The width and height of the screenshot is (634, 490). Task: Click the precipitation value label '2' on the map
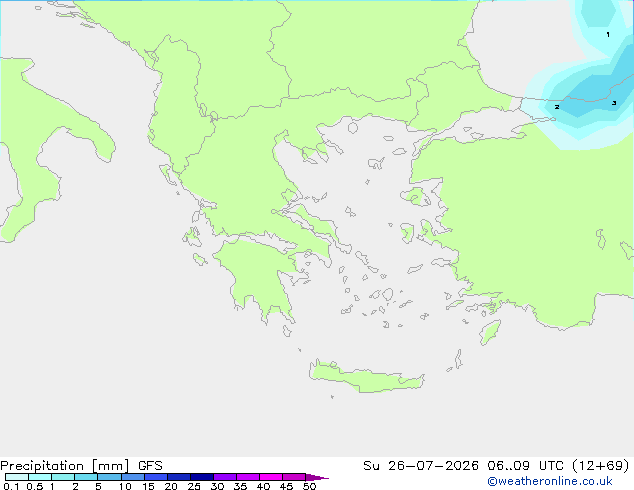point(557,107)
